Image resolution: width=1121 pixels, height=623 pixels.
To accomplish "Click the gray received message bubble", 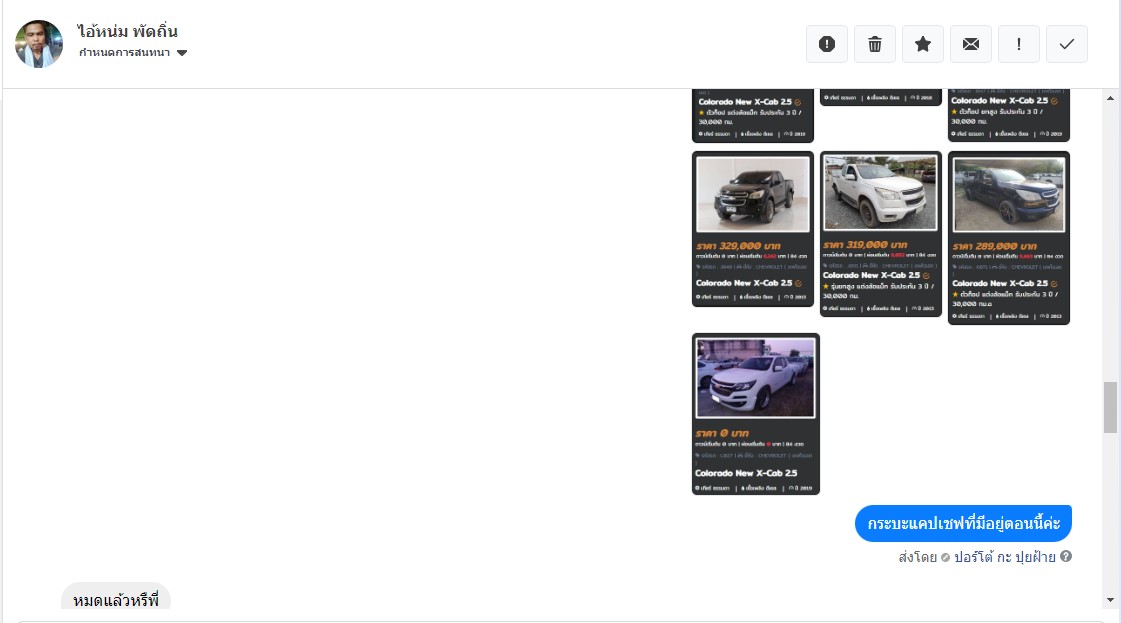I will click(116, 597).
